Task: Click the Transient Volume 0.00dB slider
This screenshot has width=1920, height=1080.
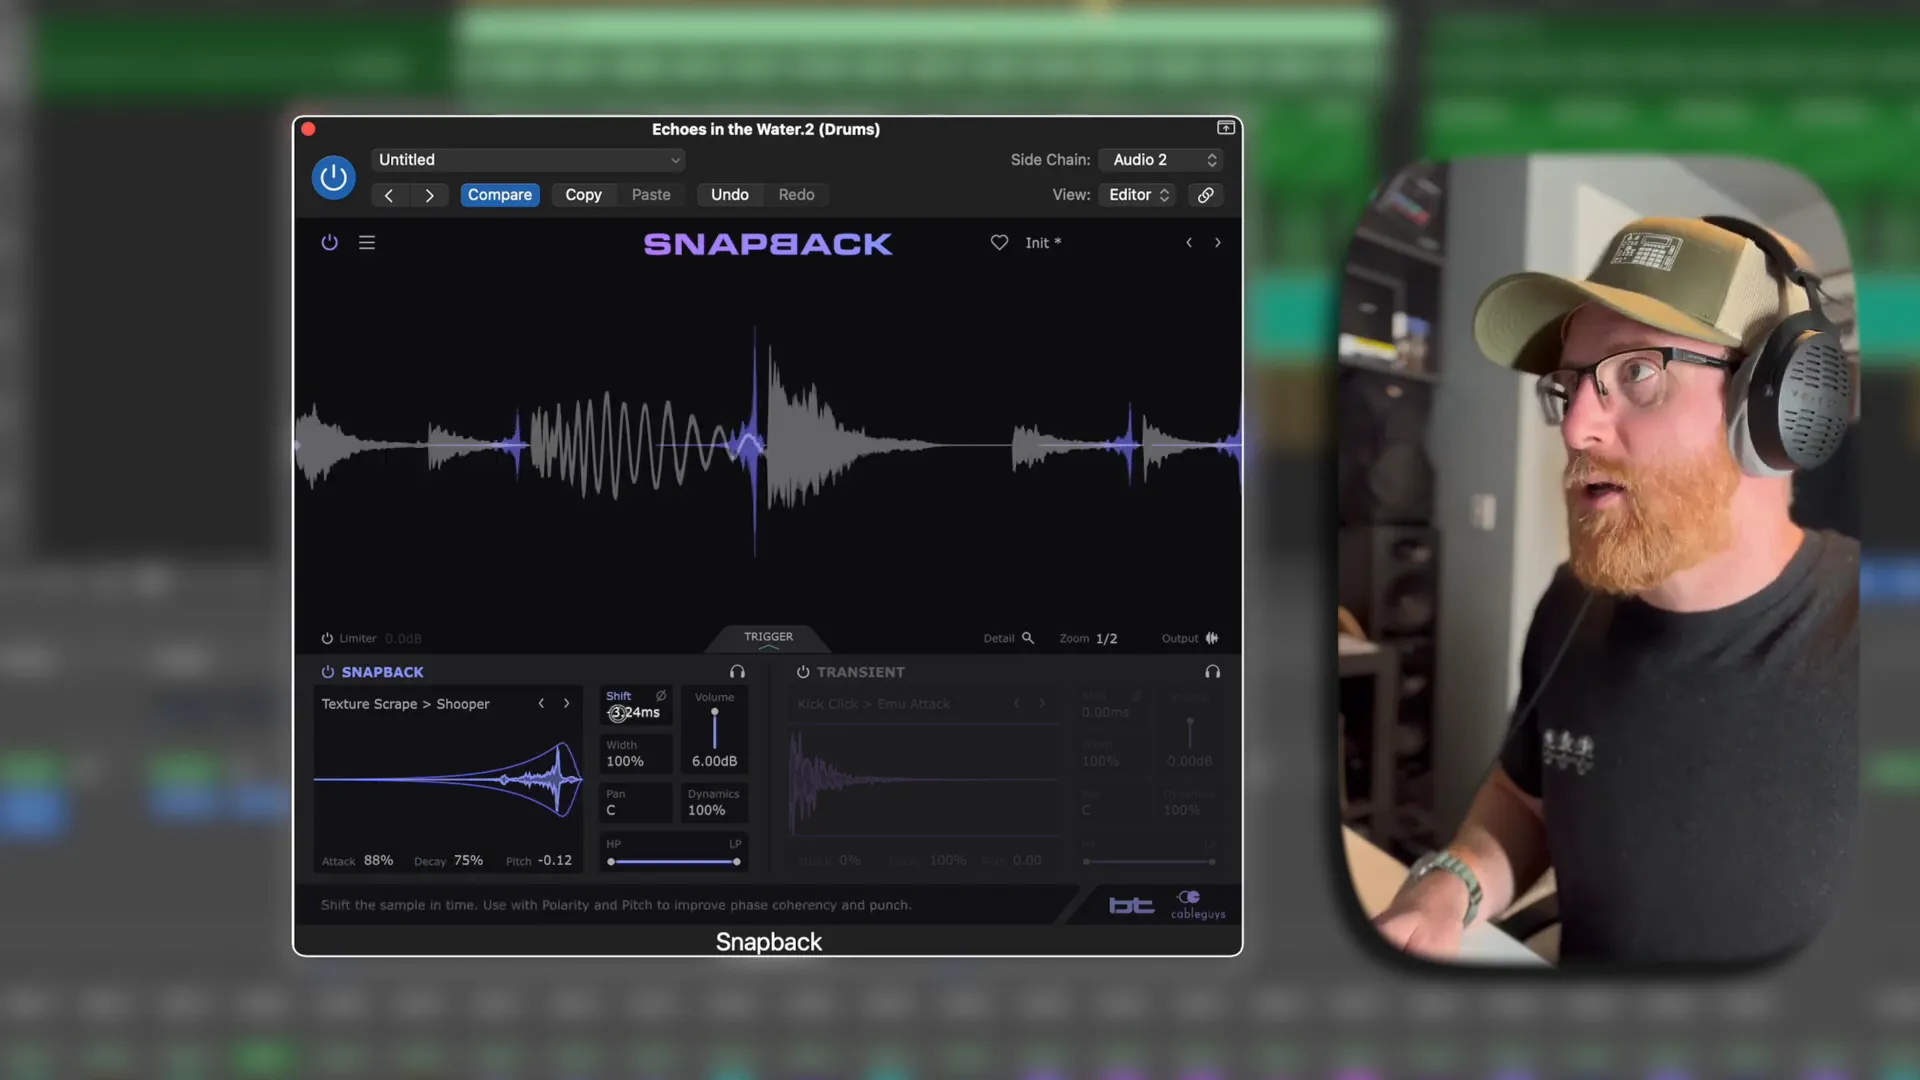Action: click(1189, 733)
